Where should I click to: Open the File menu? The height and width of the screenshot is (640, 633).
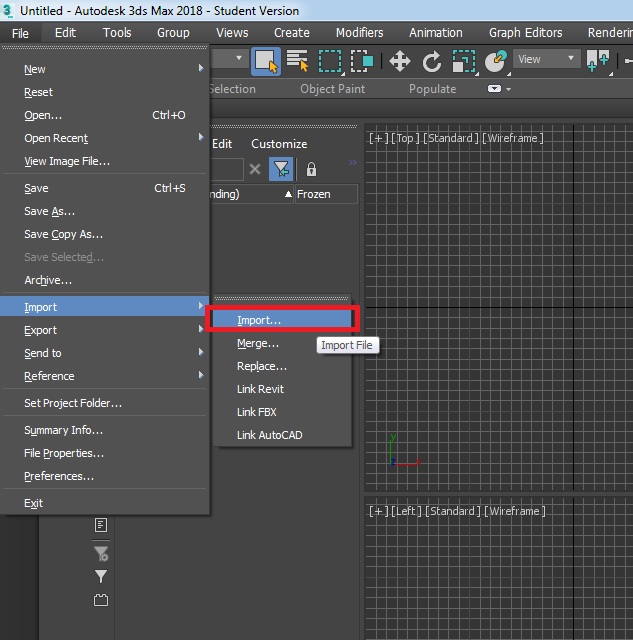click(x=20, y=33)
